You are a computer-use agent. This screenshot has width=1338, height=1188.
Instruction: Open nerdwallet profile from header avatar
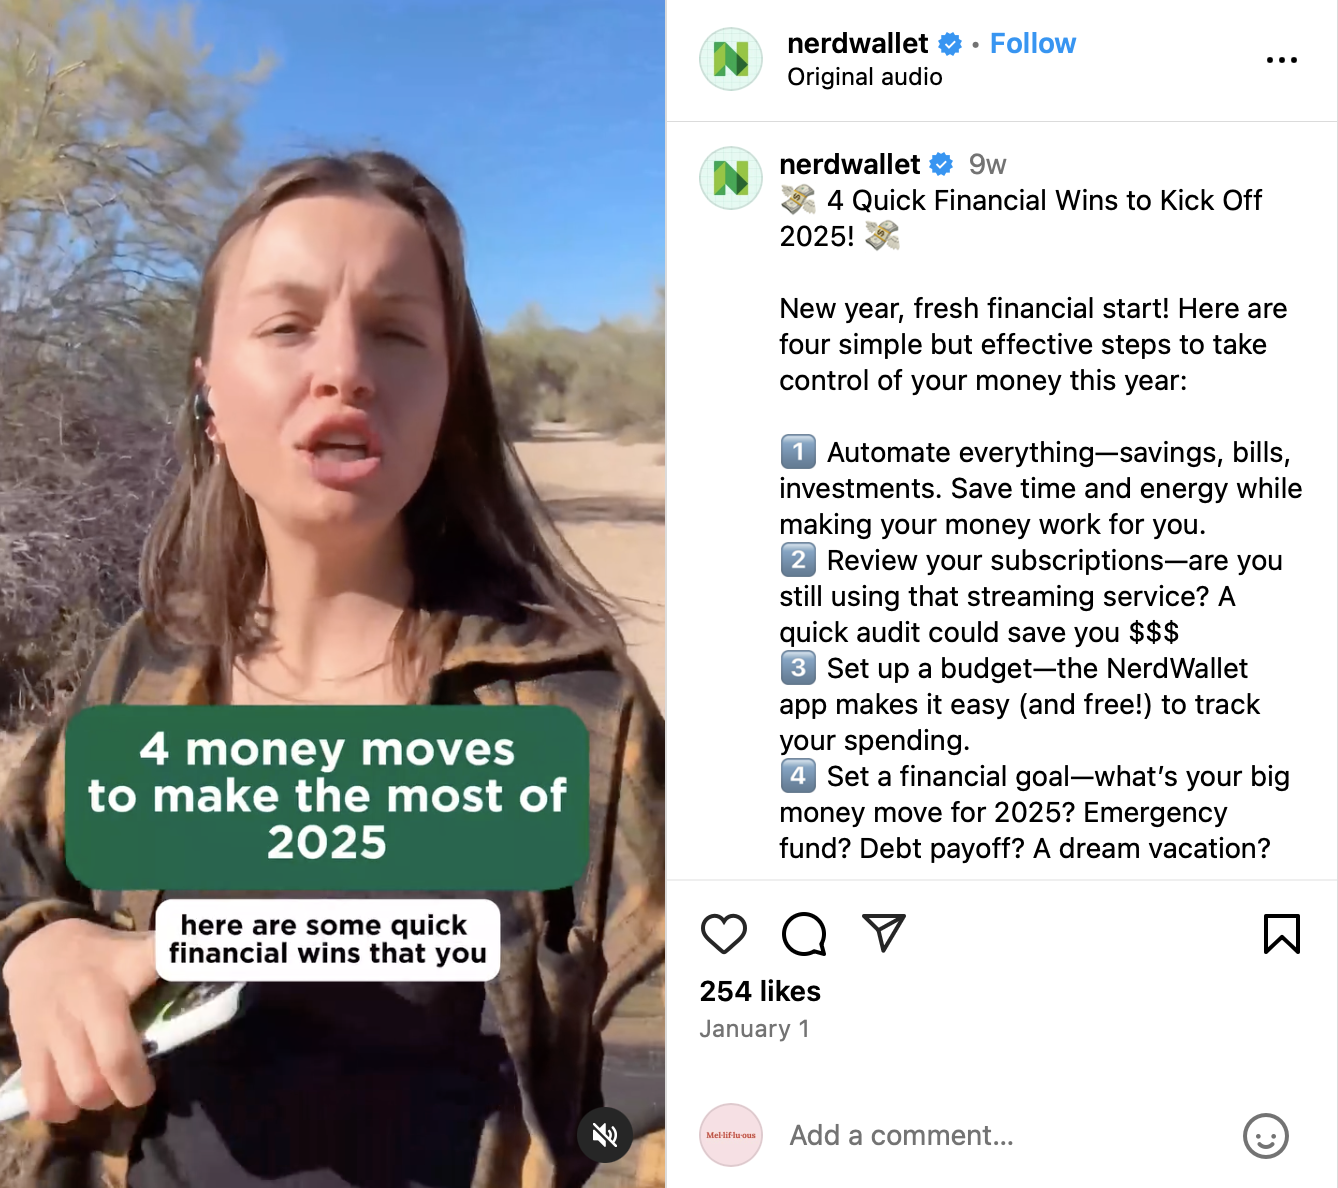tap(731, 59)
